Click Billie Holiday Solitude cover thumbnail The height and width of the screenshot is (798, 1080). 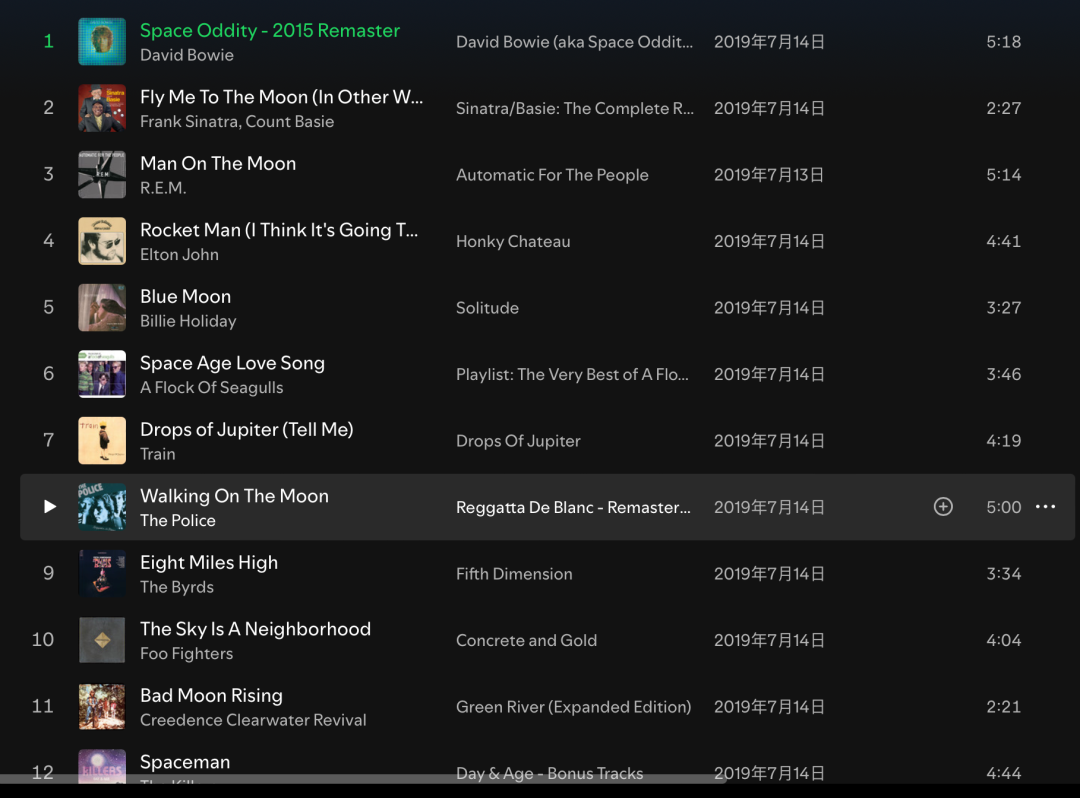click(102, 308)
